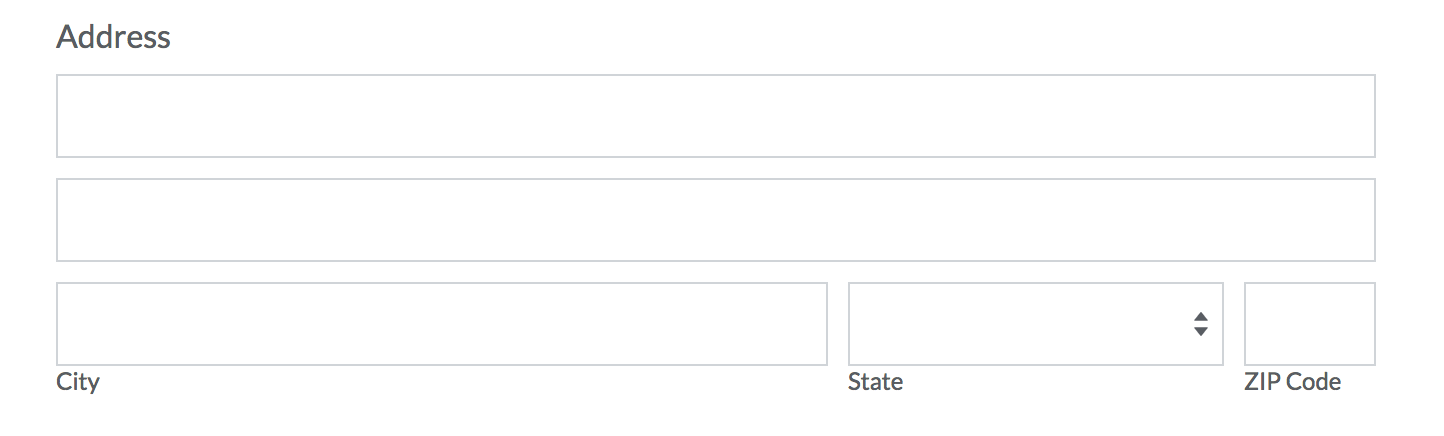
Task: Select the wide input above City label
Action: [441, 324]
